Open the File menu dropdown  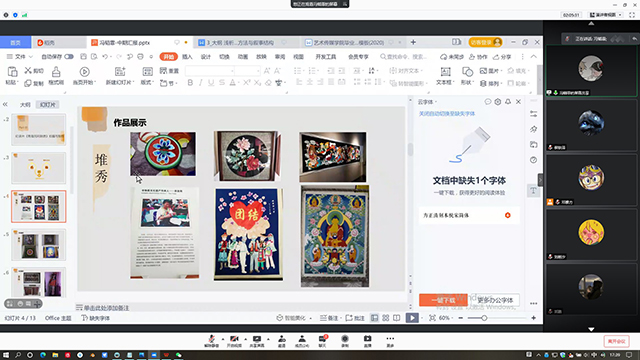(20, 57)
